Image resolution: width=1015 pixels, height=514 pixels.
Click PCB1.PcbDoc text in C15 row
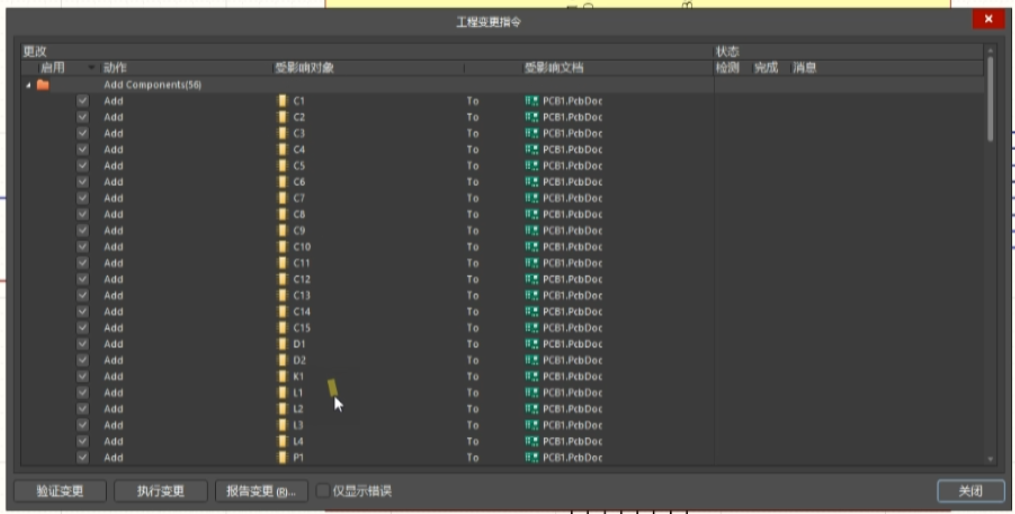pos(572,328)
